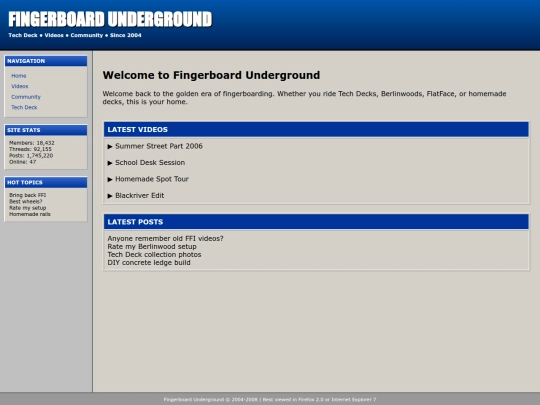The width and height of the screenshot is (540, 405).
Task: Click the Hot Topics panel header
Action: [46, 183]
